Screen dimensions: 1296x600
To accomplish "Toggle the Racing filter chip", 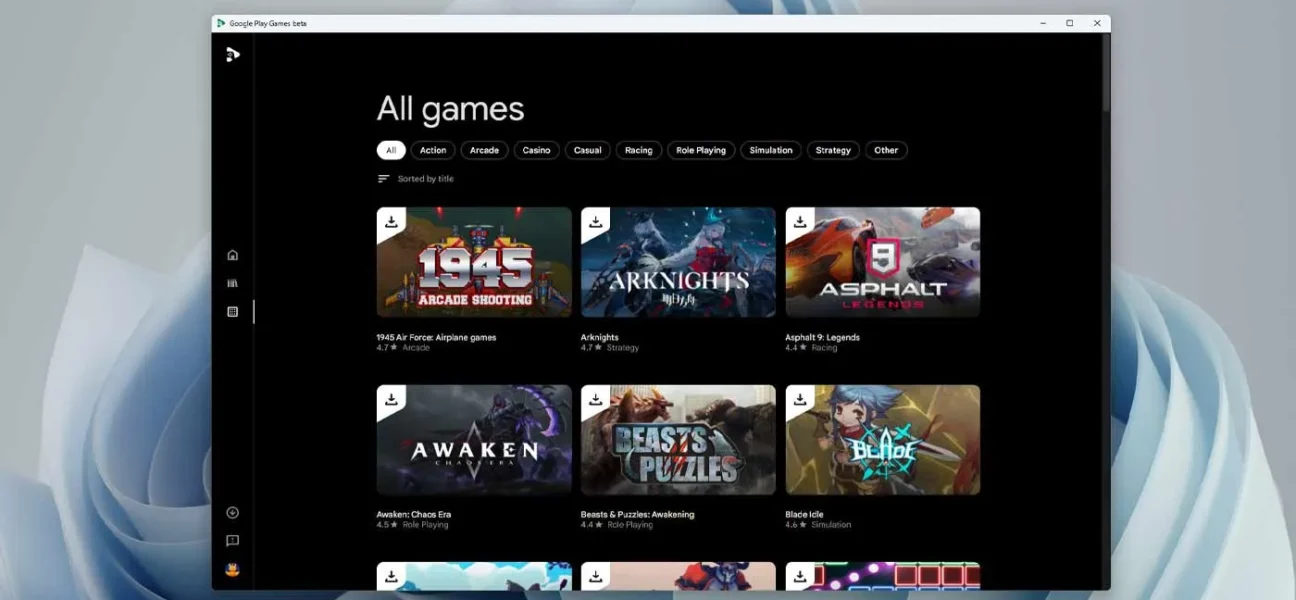I will [x=638, y=150].
